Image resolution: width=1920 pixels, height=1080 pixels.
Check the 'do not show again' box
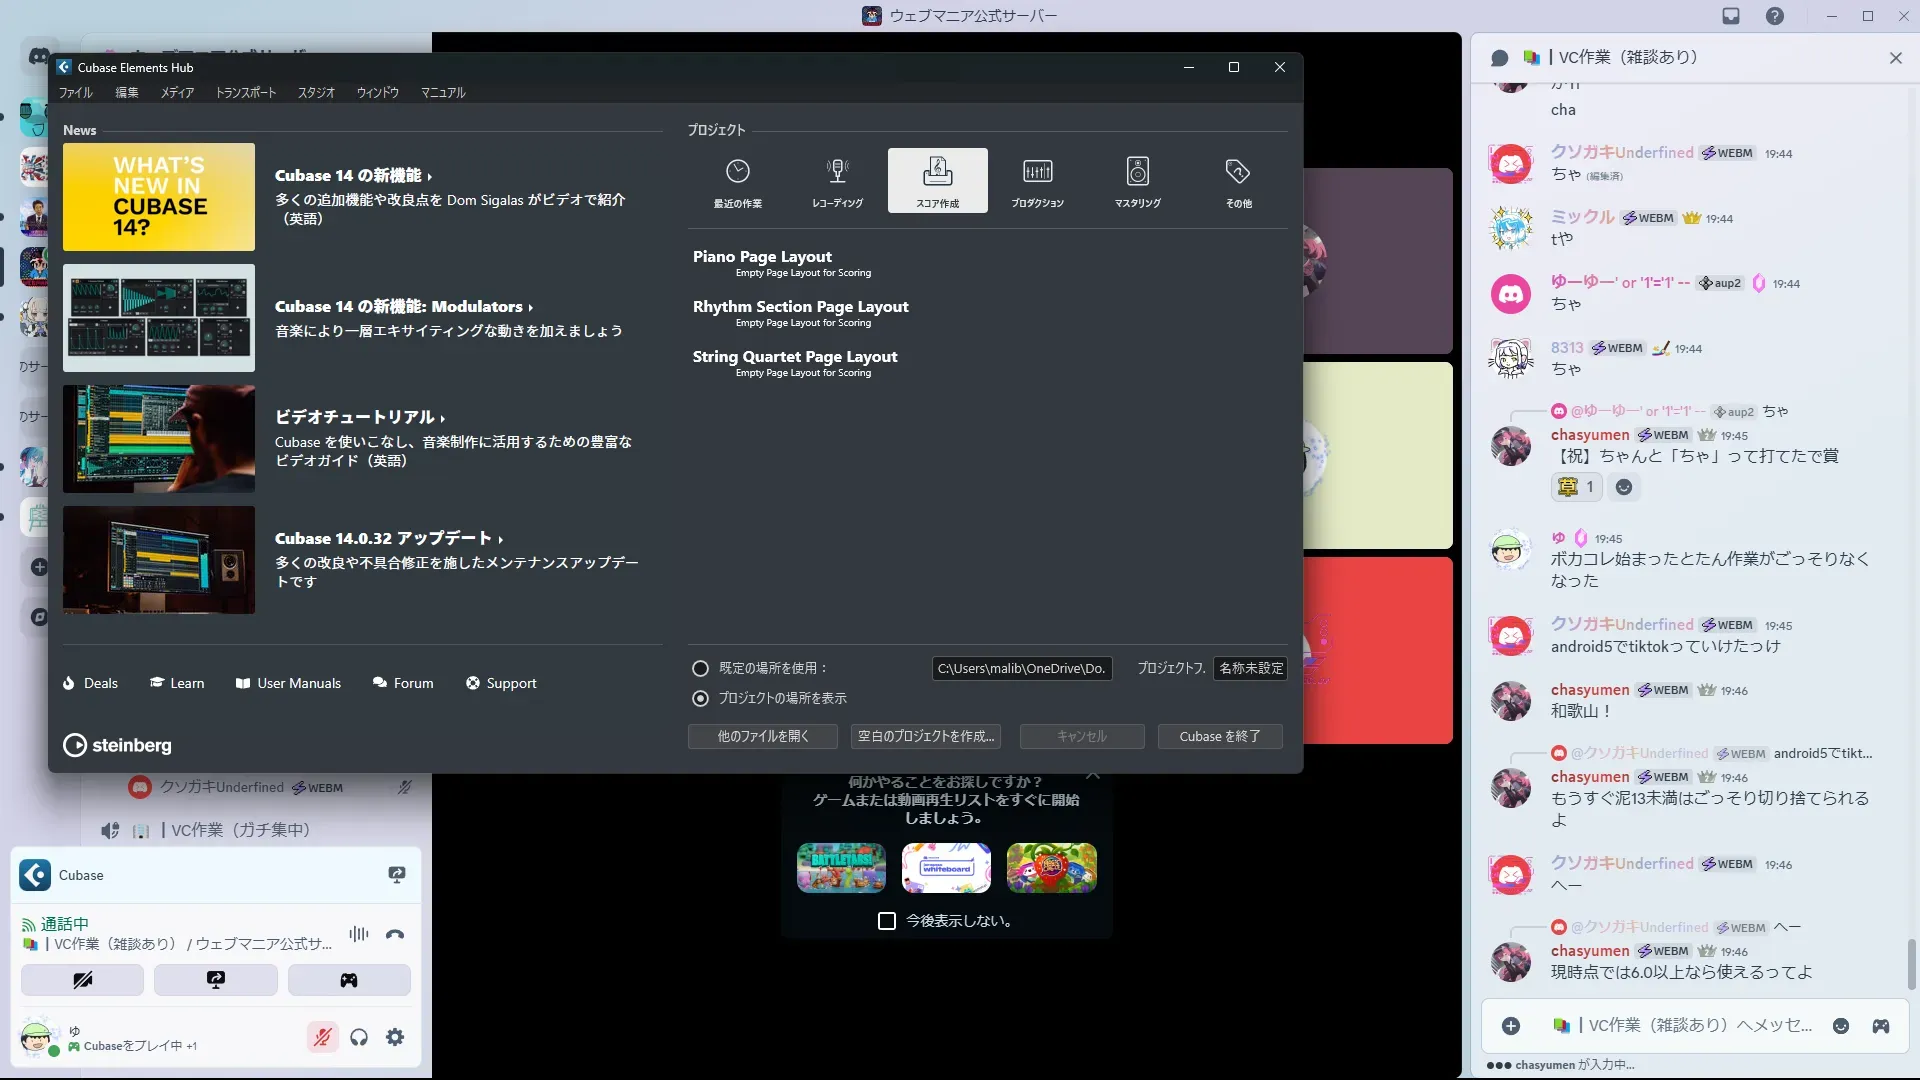tap(887, 921)
